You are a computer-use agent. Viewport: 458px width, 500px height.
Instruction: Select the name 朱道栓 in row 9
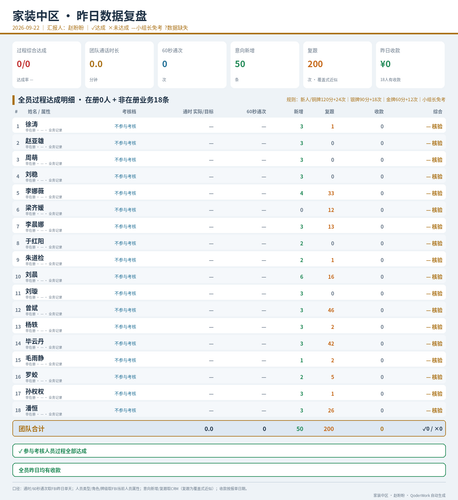pos(35,258)
